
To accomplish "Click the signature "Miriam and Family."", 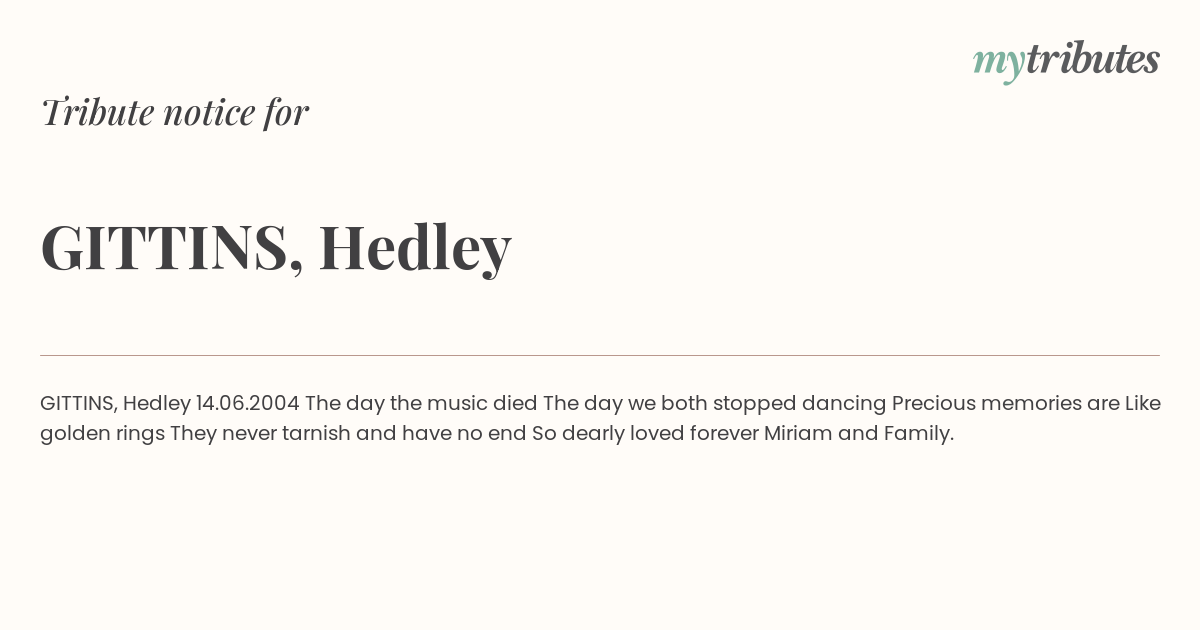I will tap(859, 434).
